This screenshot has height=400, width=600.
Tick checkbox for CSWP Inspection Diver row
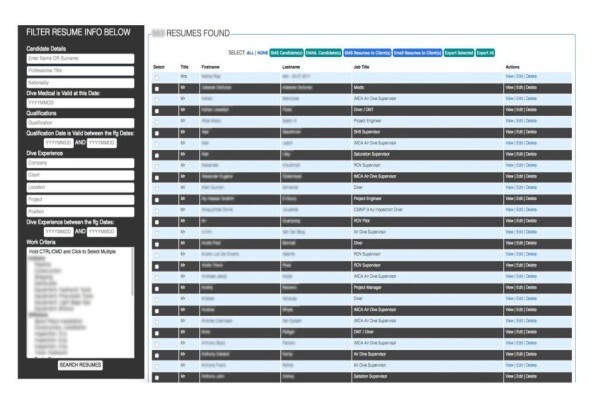coord(157,211)
